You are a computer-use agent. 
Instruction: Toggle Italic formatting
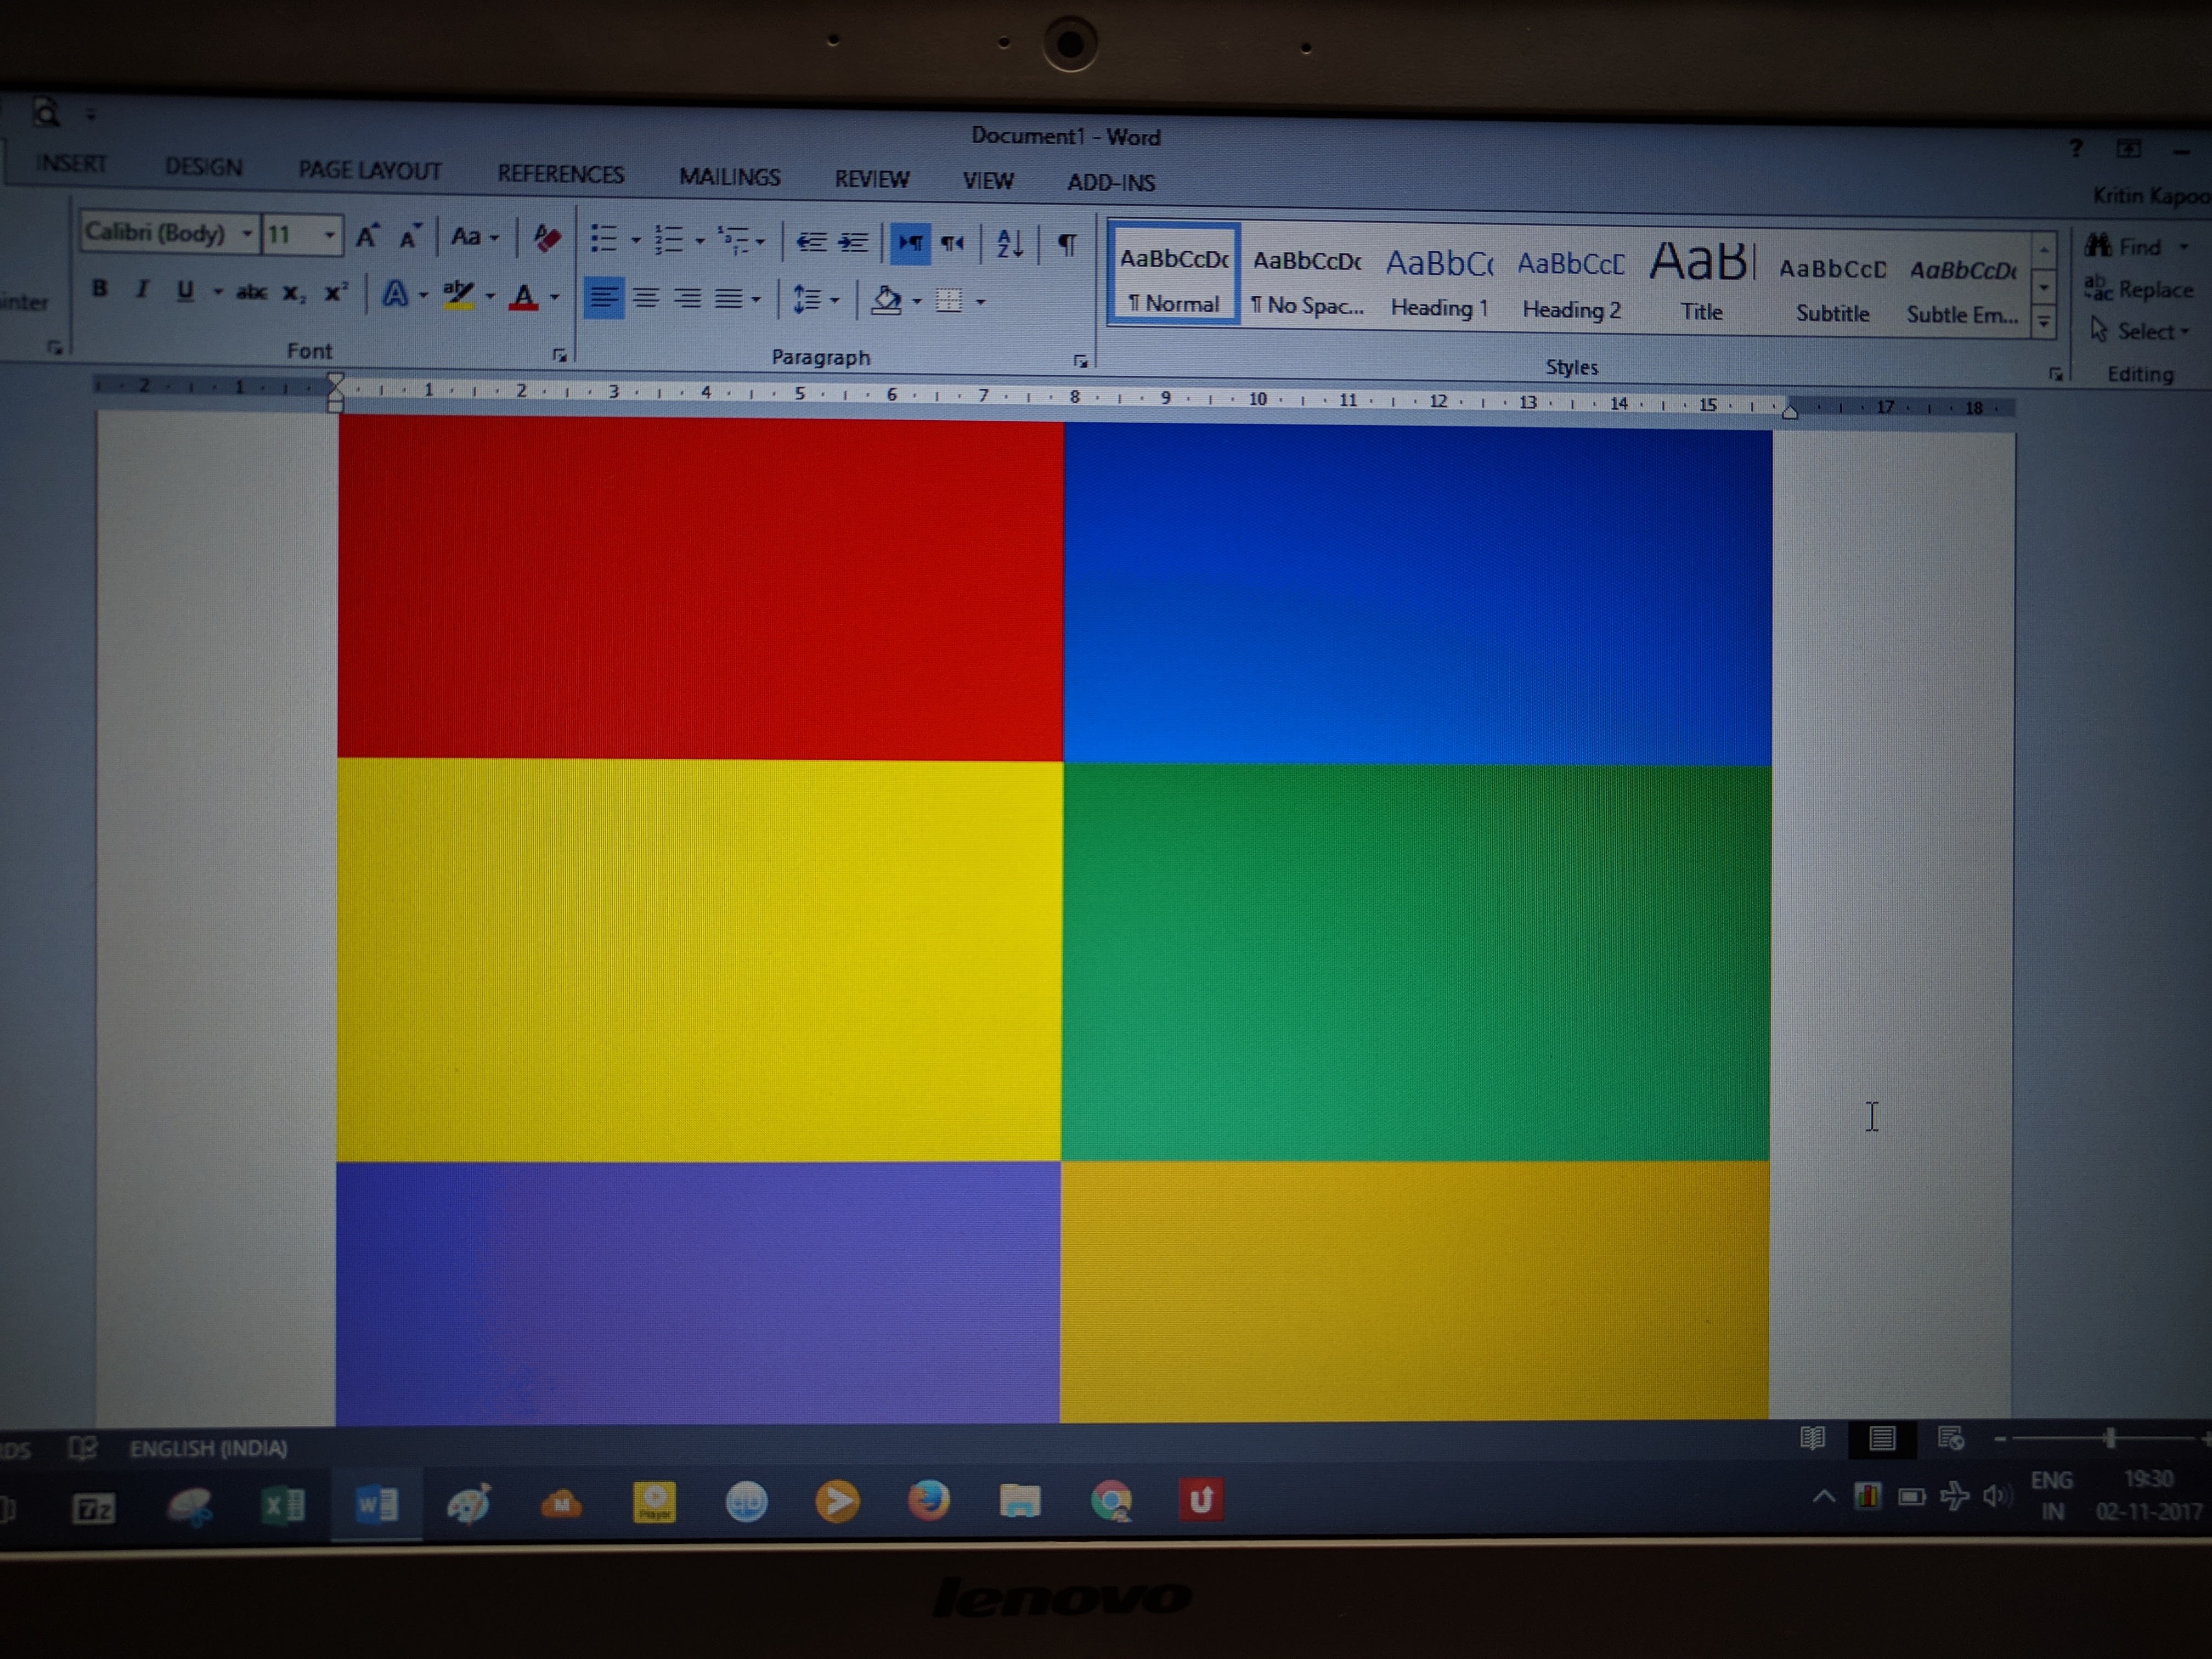(142, 290)
